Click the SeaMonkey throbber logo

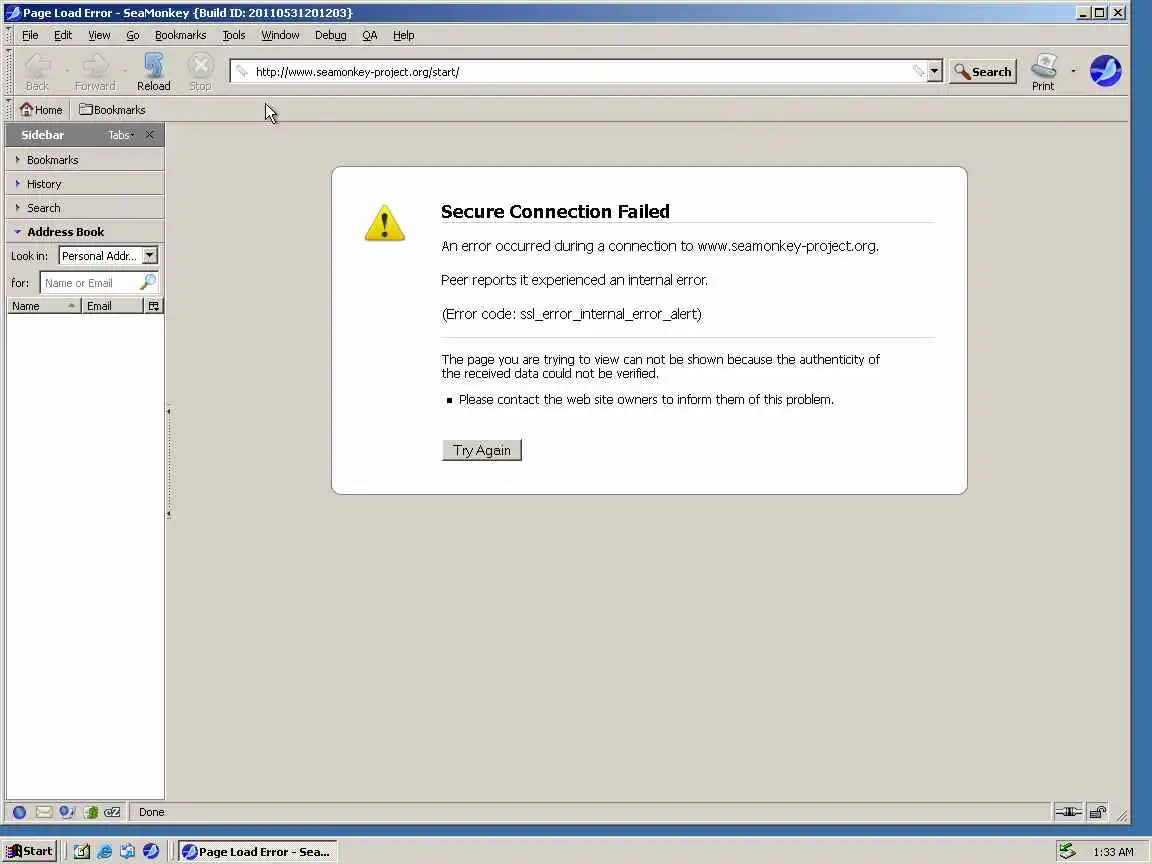(1106, 71)
